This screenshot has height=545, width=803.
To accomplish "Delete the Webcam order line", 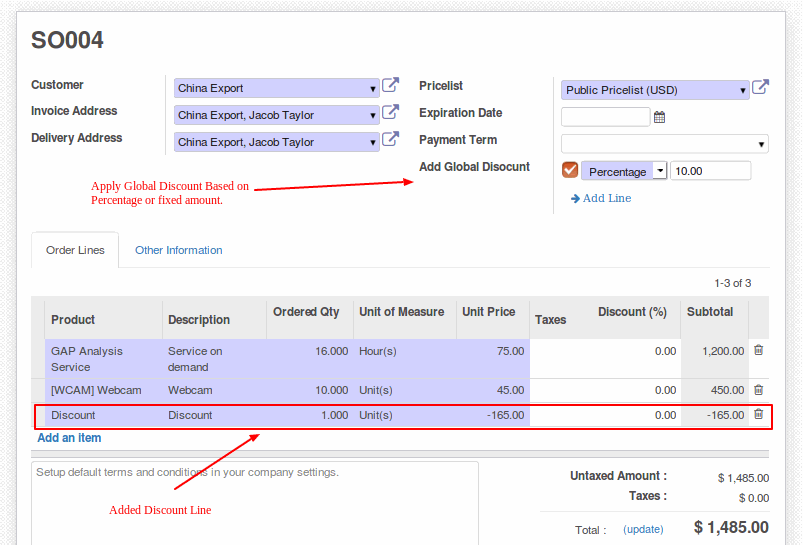I will point(758,390).
